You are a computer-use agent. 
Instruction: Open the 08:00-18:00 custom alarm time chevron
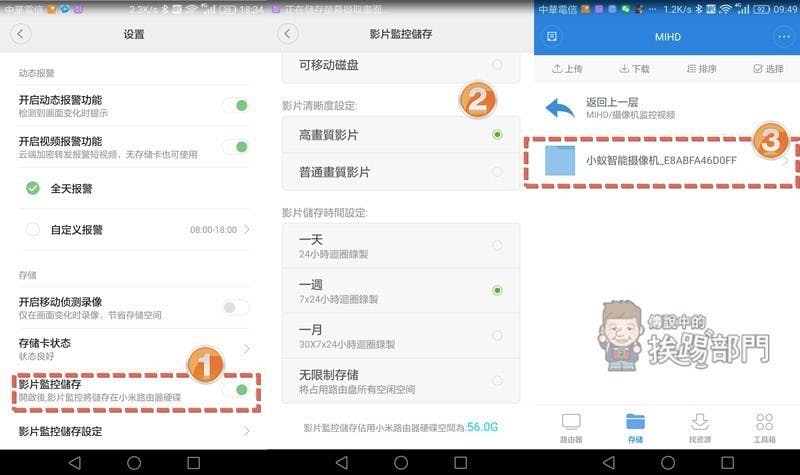click(x=247, y=230)
